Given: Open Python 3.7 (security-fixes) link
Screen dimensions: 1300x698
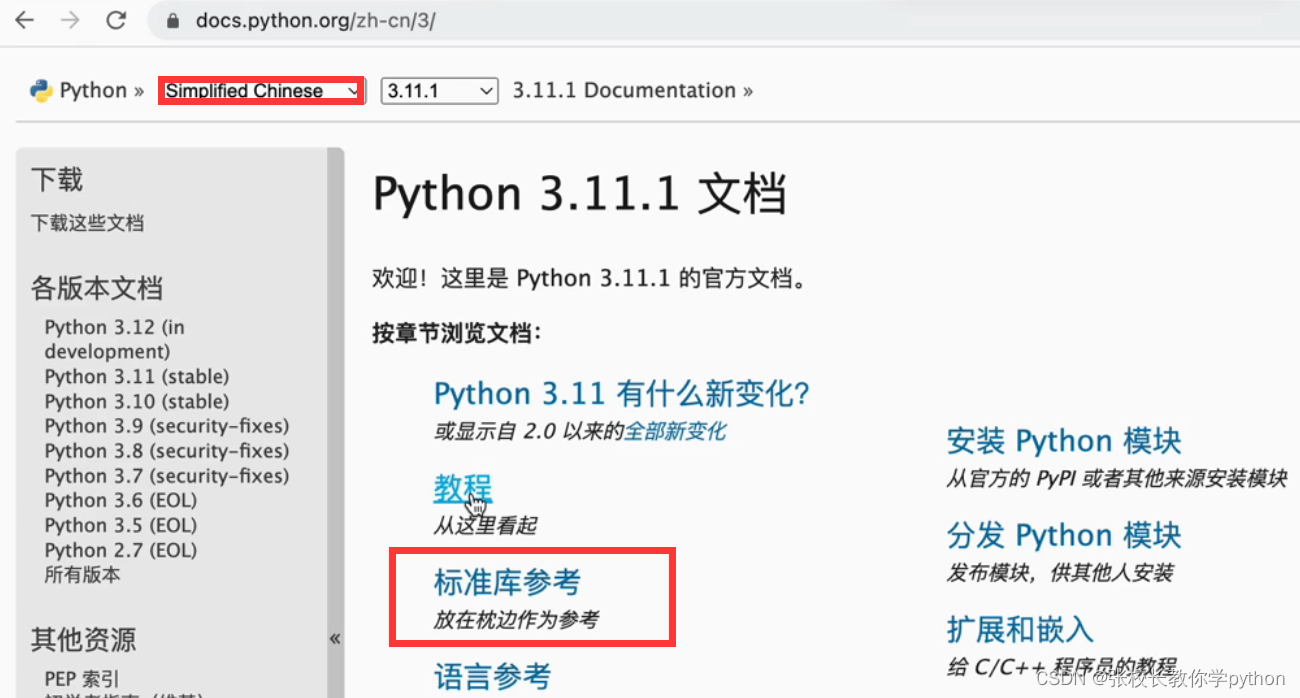Looking at the screenshot, I should (x=167, y=476).
